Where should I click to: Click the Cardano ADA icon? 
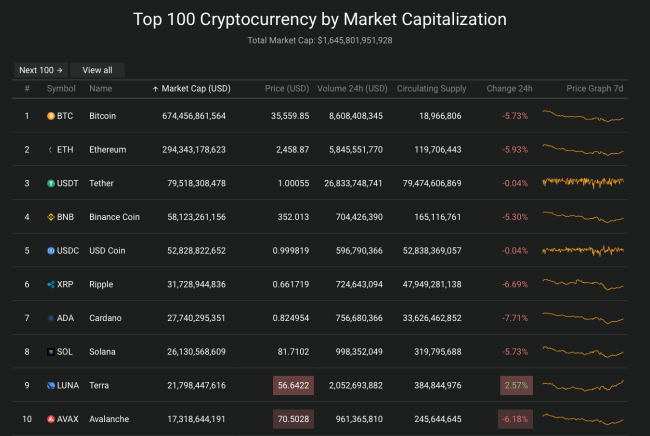click(x=51, y=318)
